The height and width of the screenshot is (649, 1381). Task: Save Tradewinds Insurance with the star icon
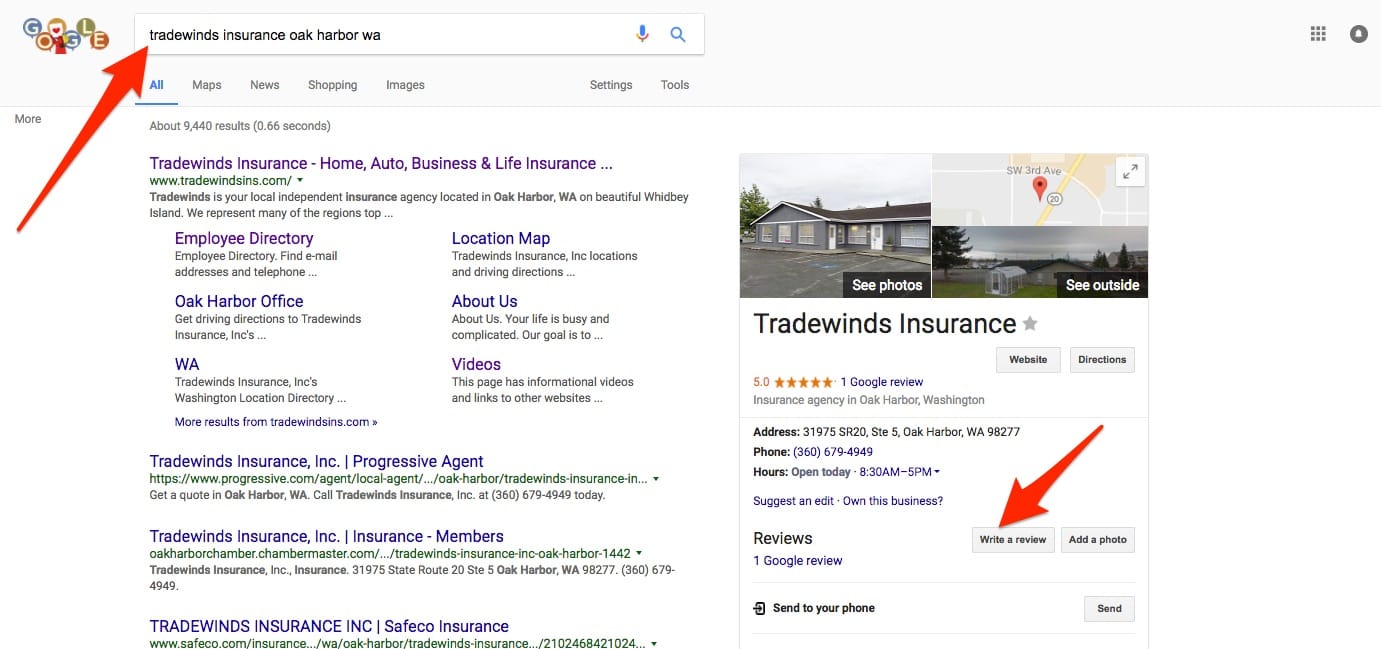[x=1030, y=324]
